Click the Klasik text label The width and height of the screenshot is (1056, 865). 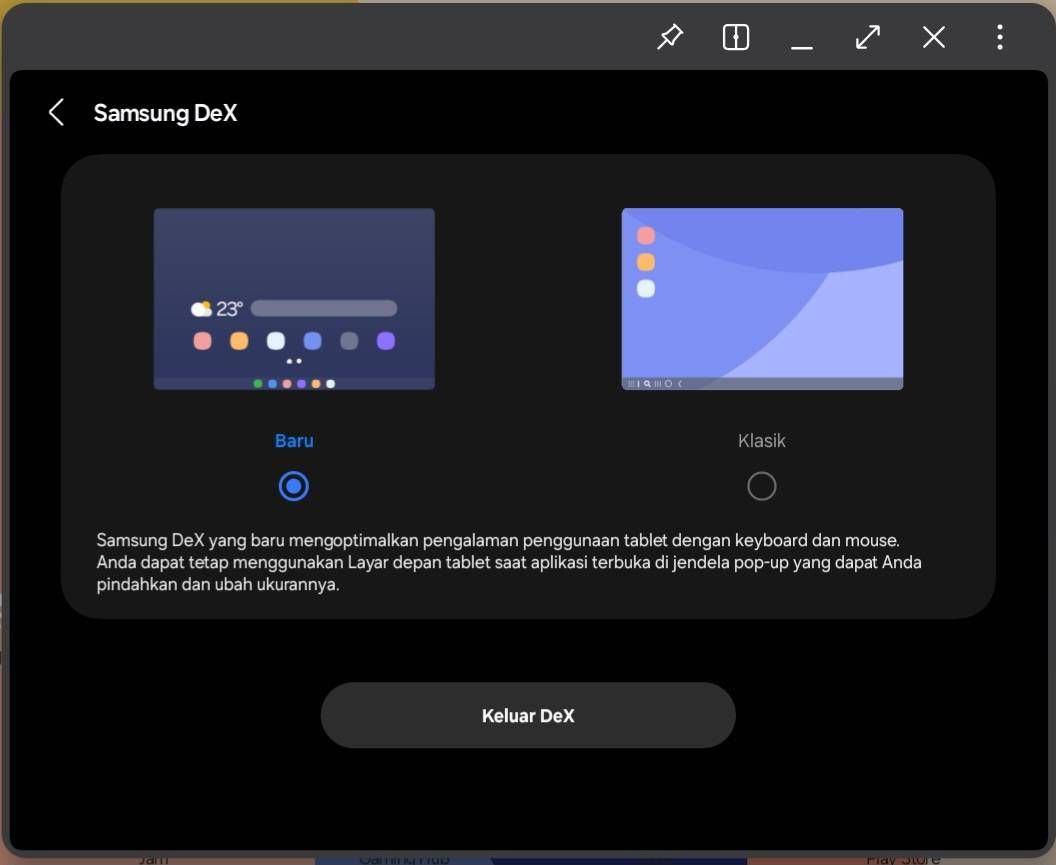point(761,440)
